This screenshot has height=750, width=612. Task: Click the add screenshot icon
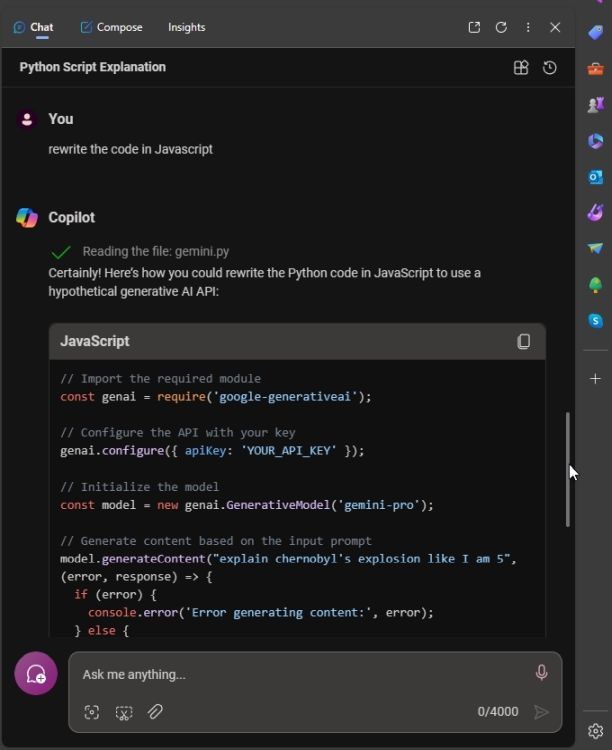pyautogui.click(x=124, y=712)
